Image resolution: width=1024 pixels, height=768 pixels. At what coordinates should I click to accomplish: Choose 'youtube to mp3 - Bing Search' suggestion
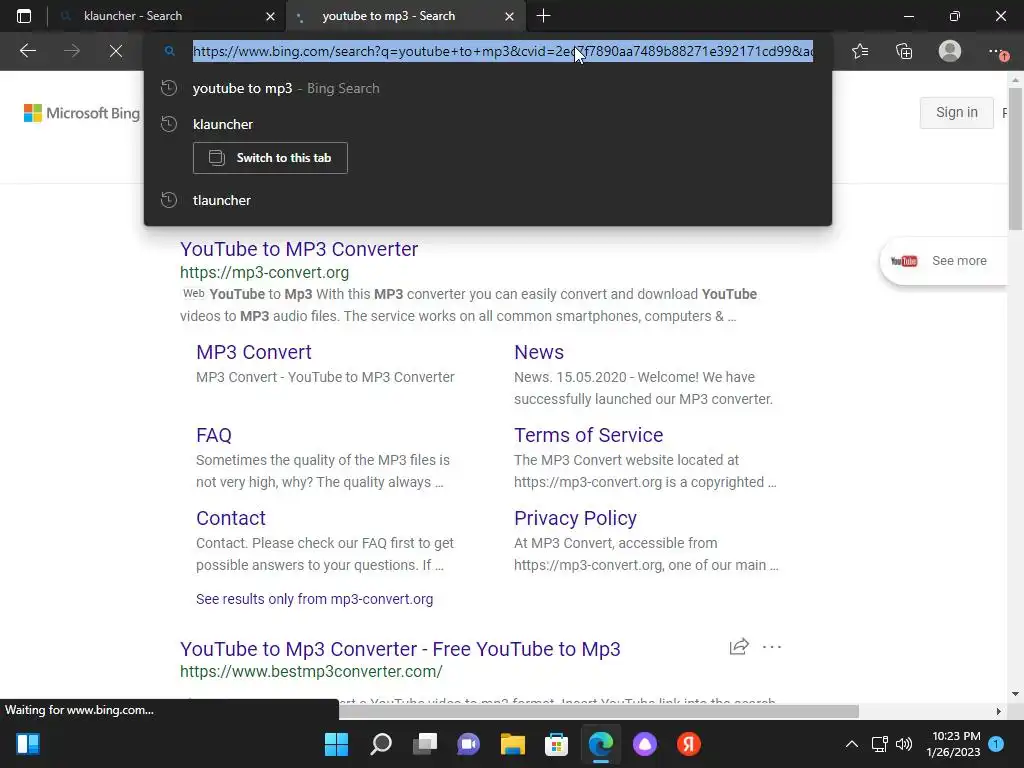tap(488, 88)
